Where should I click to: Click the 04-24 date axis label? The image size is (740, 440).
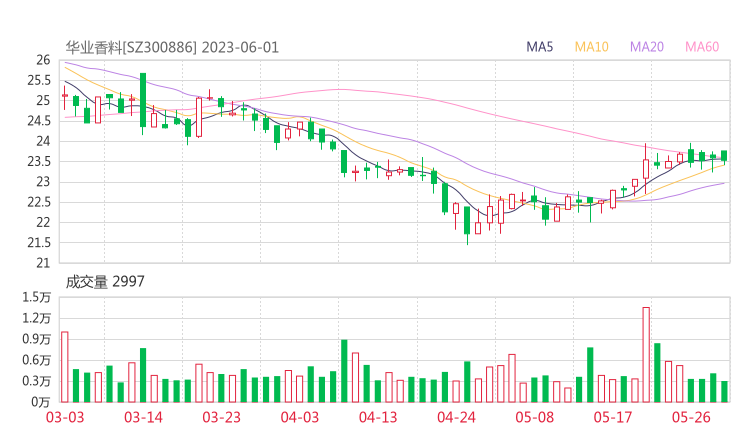(x=456, y=417)
